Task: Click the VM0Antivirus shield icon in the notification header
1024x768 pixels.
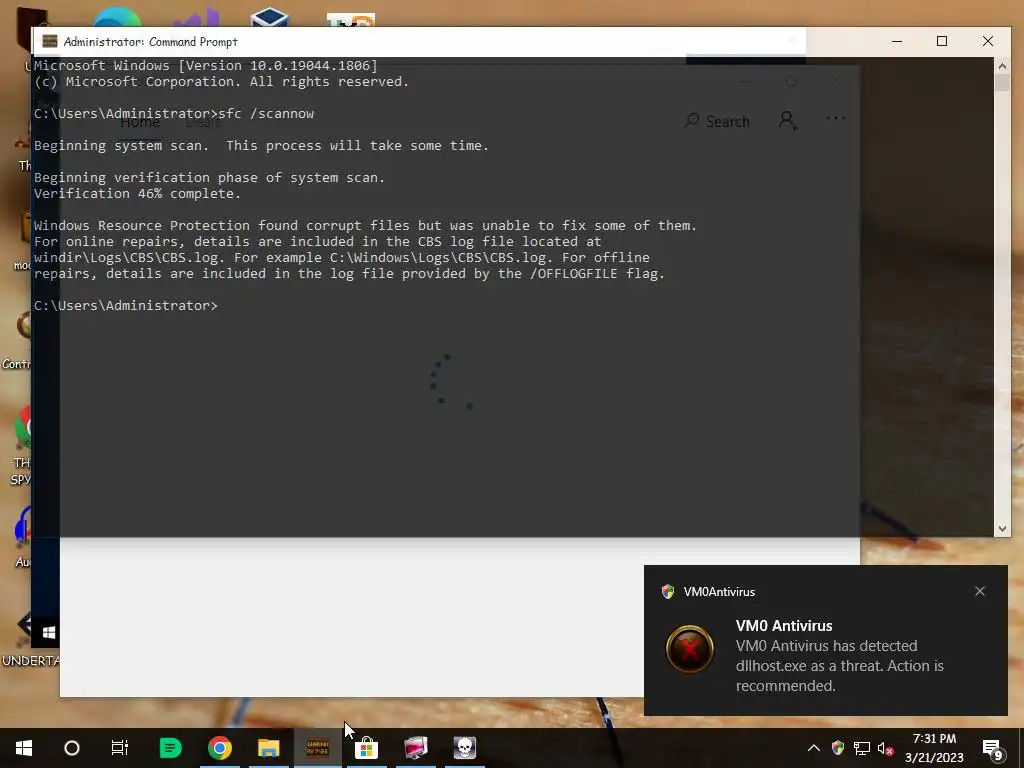Action: click(x=667, y=592)
